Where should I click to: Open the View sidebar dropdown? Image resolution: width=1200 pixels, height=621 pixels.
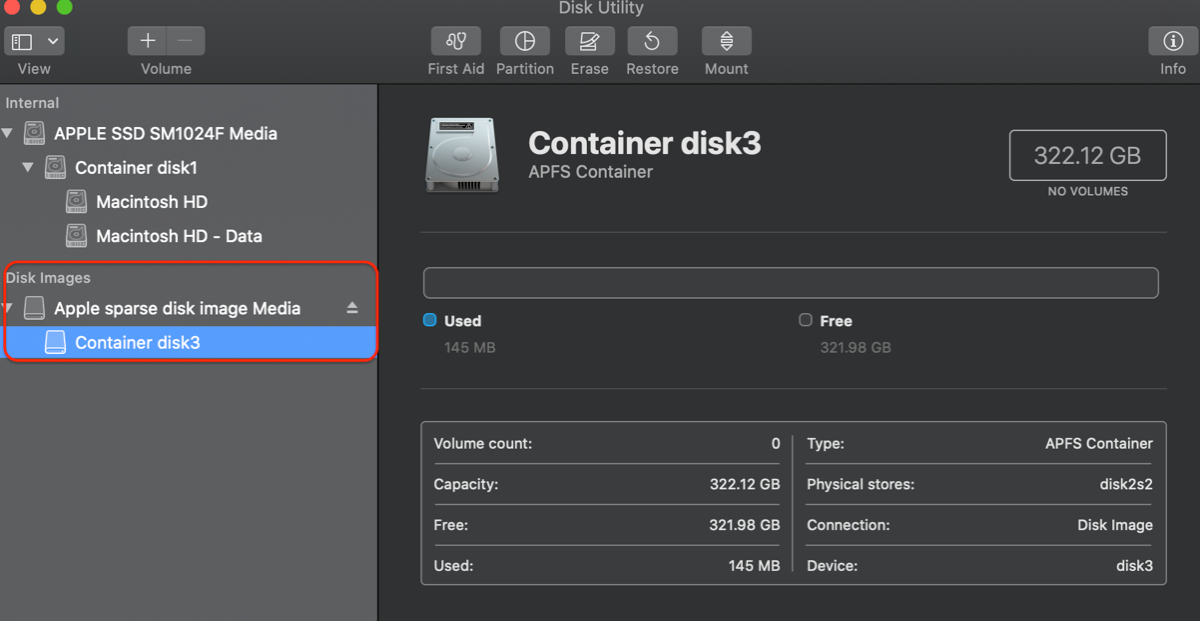[x=35, y=42]
